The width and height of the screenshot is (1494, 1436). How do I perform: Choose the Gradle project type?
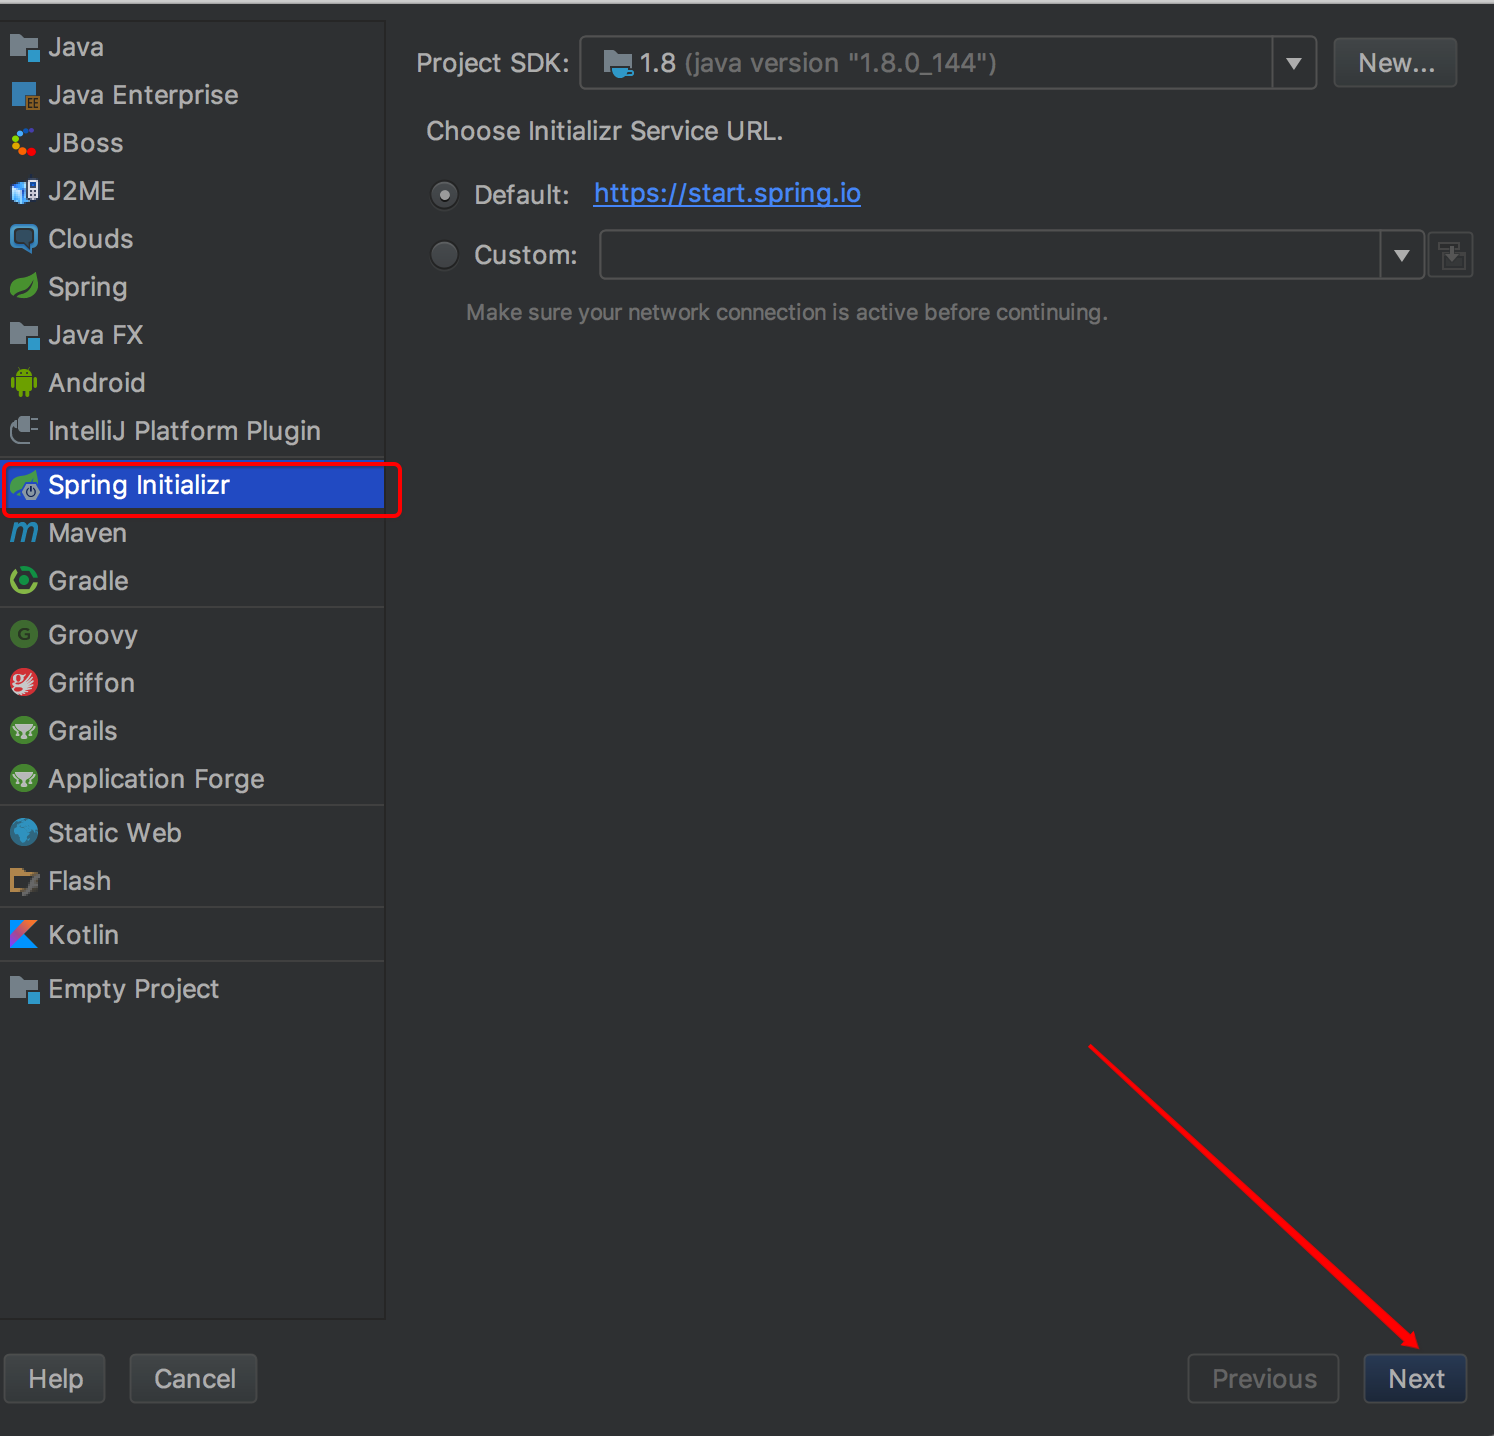point(192,581)
